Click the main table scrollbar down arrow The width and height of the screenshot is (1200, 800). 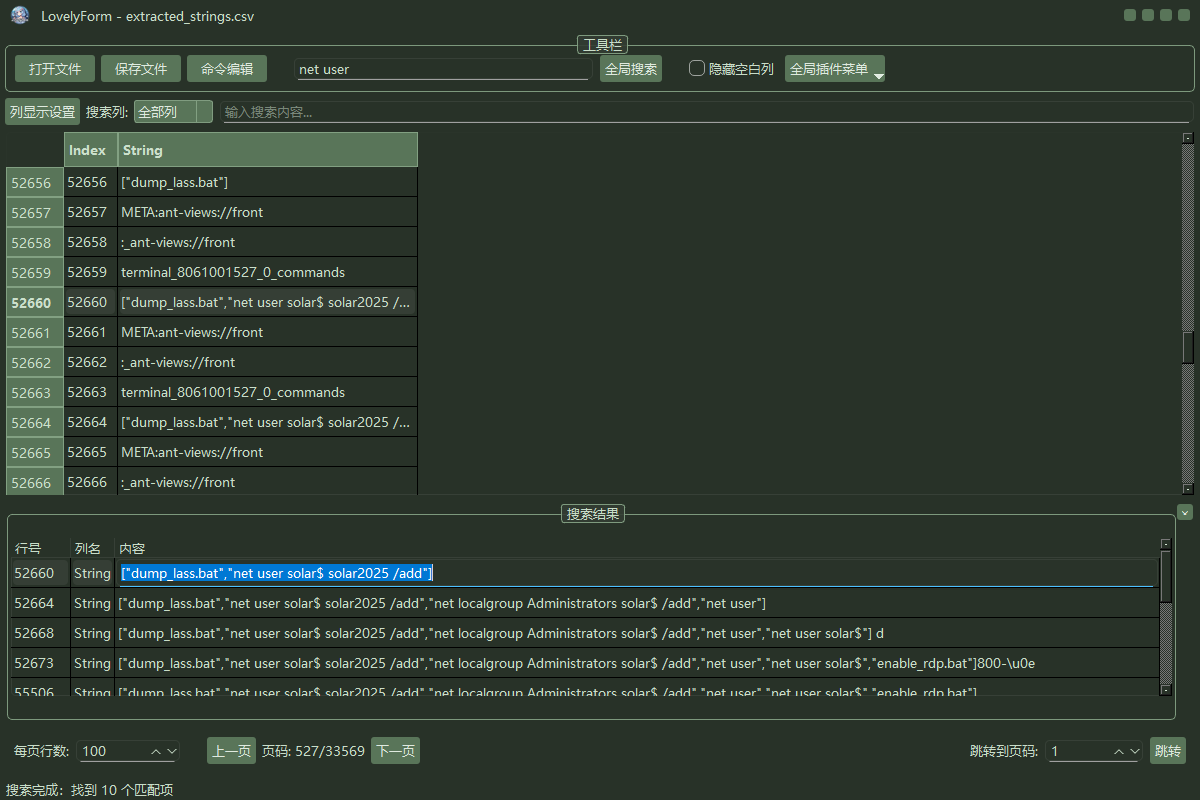[x=1188, y=489]
